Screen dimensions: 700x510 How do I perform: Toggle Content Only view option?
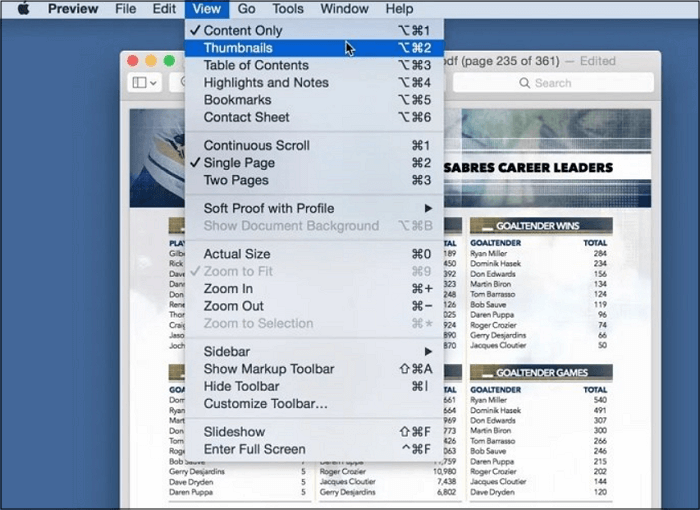coord(314,30)
